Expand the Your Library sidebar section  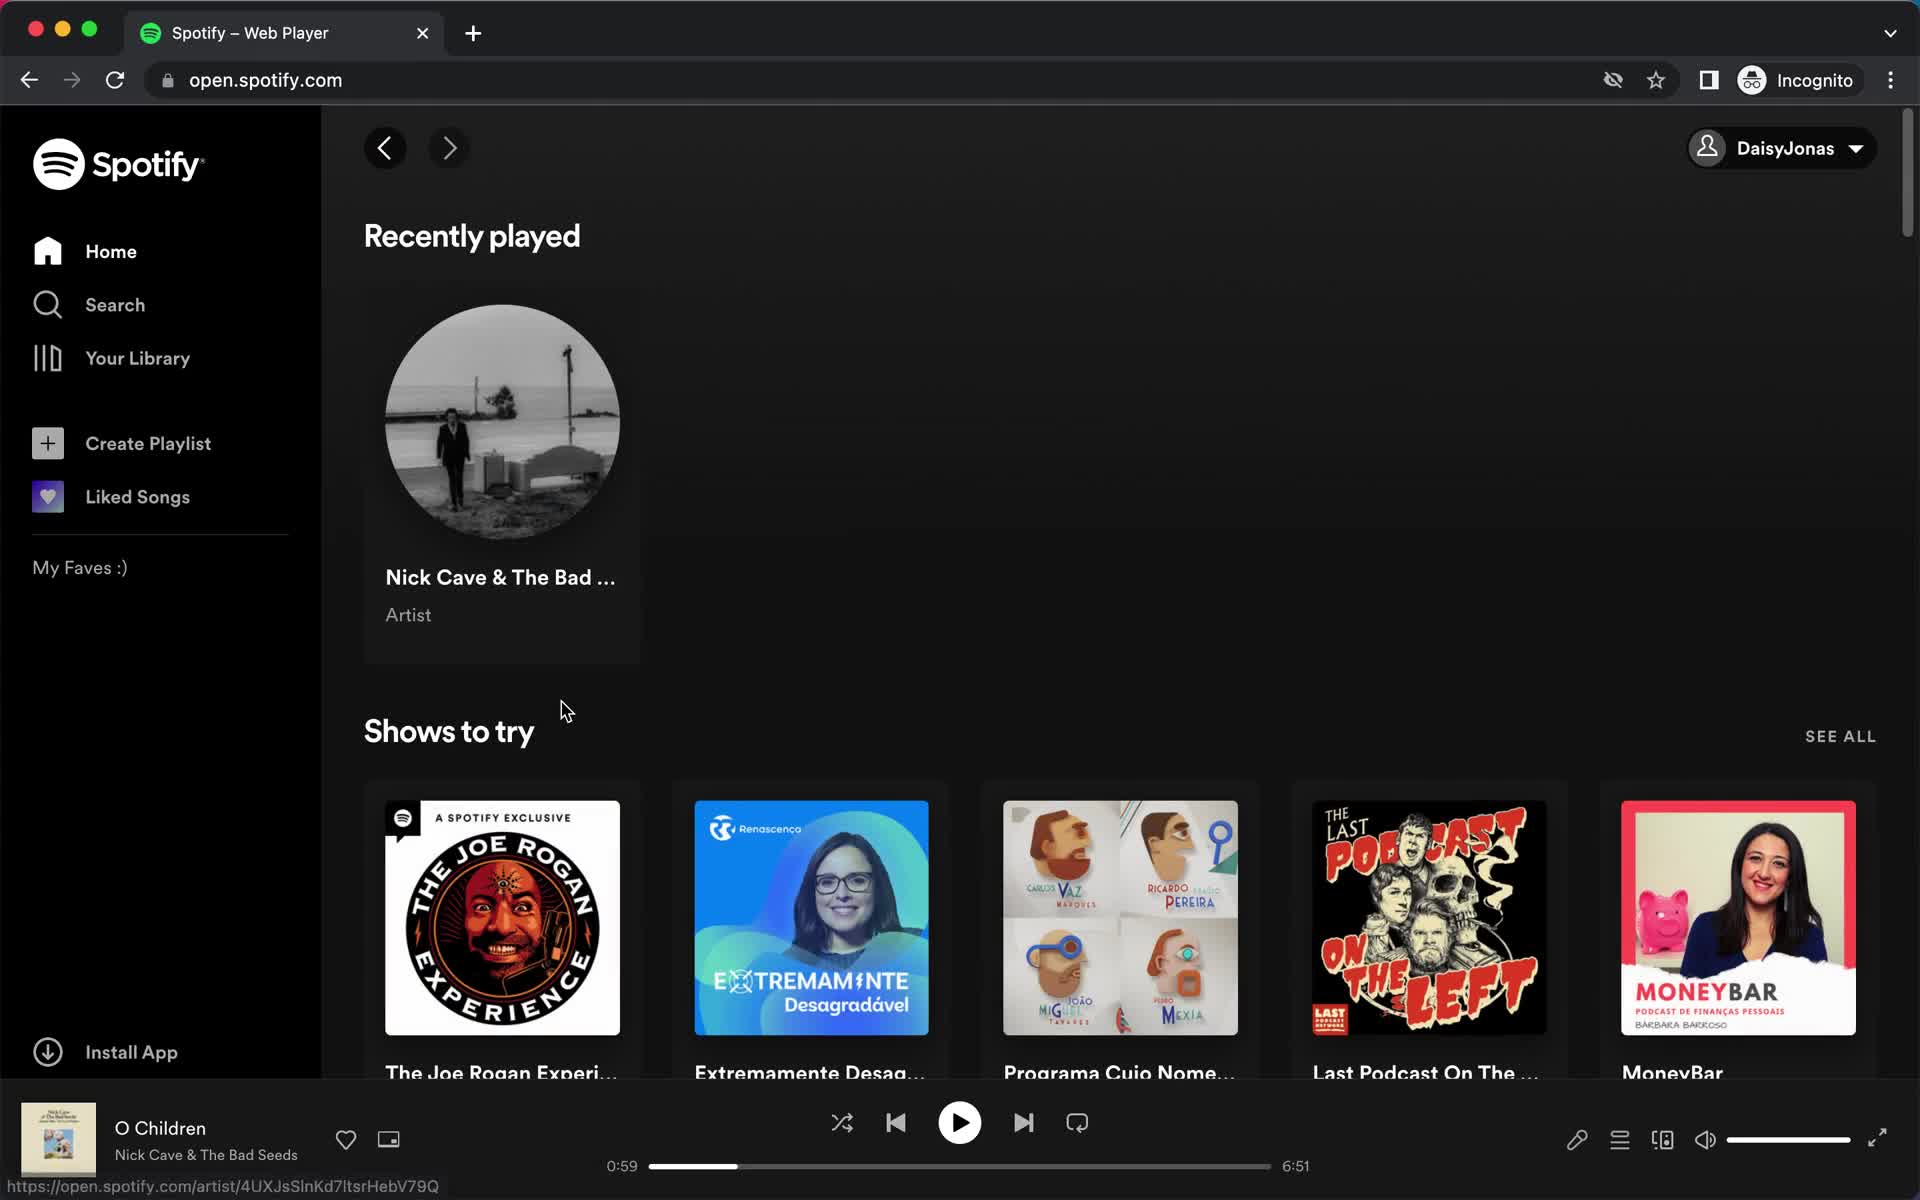[x=137, y=358]
